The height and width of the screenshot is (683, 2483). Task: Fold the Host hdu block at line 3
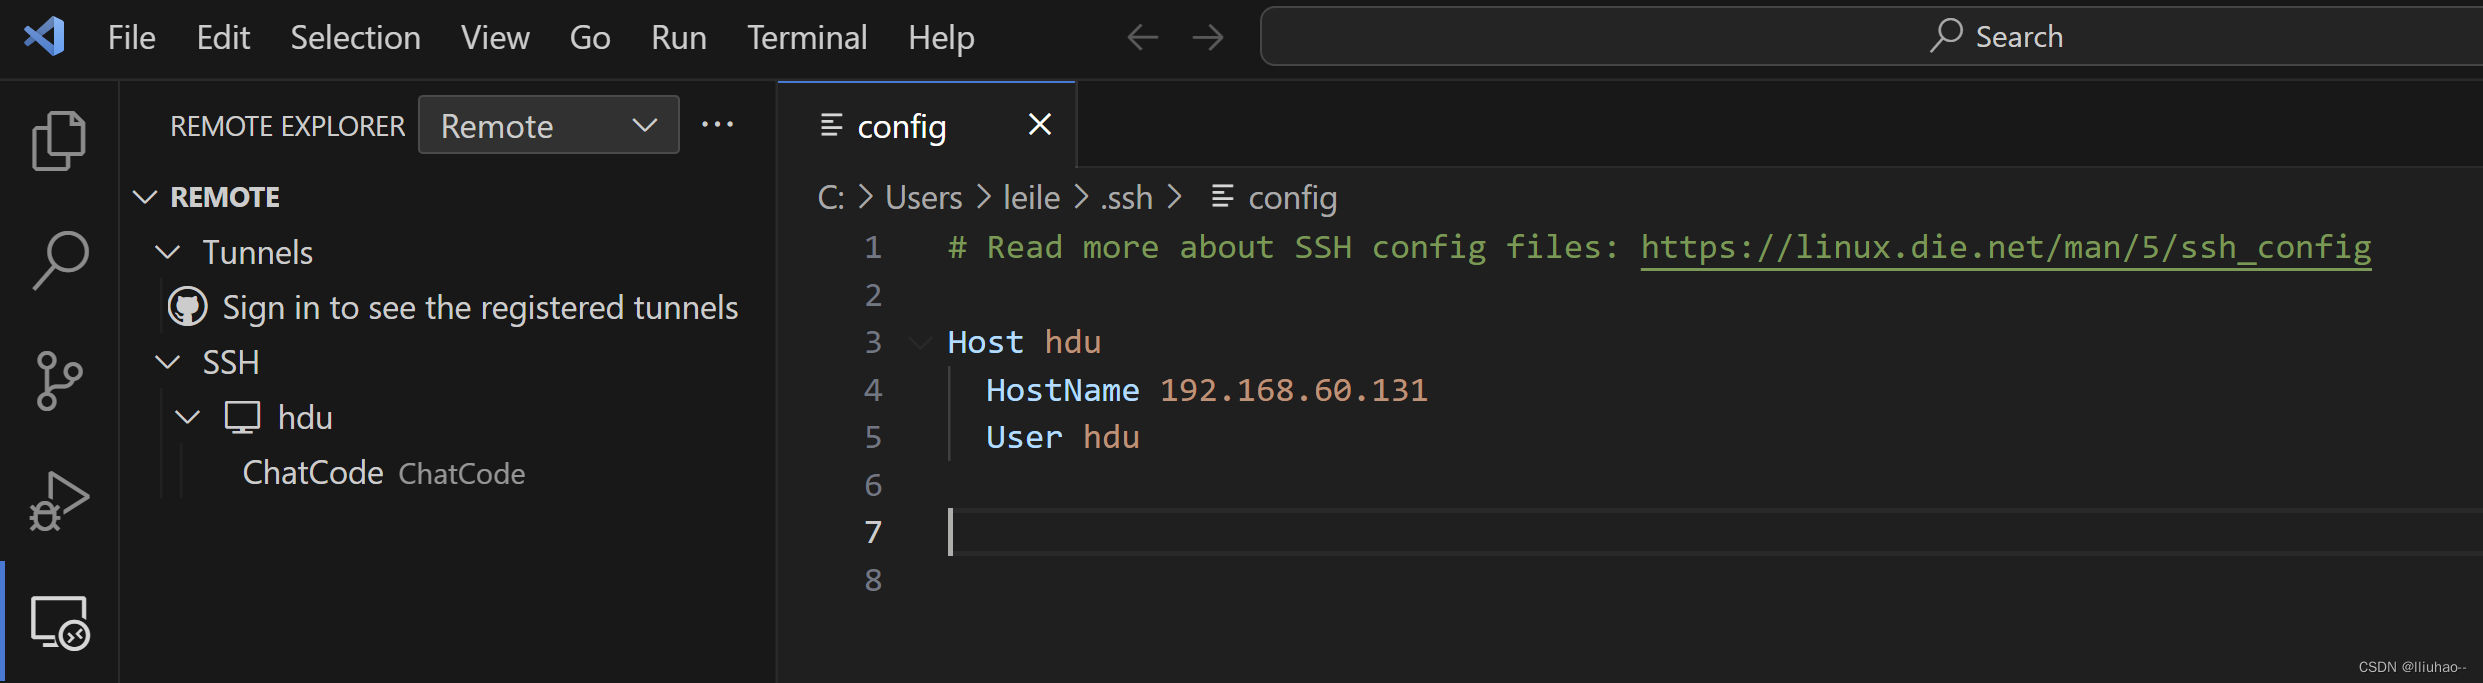pos(919,343)
